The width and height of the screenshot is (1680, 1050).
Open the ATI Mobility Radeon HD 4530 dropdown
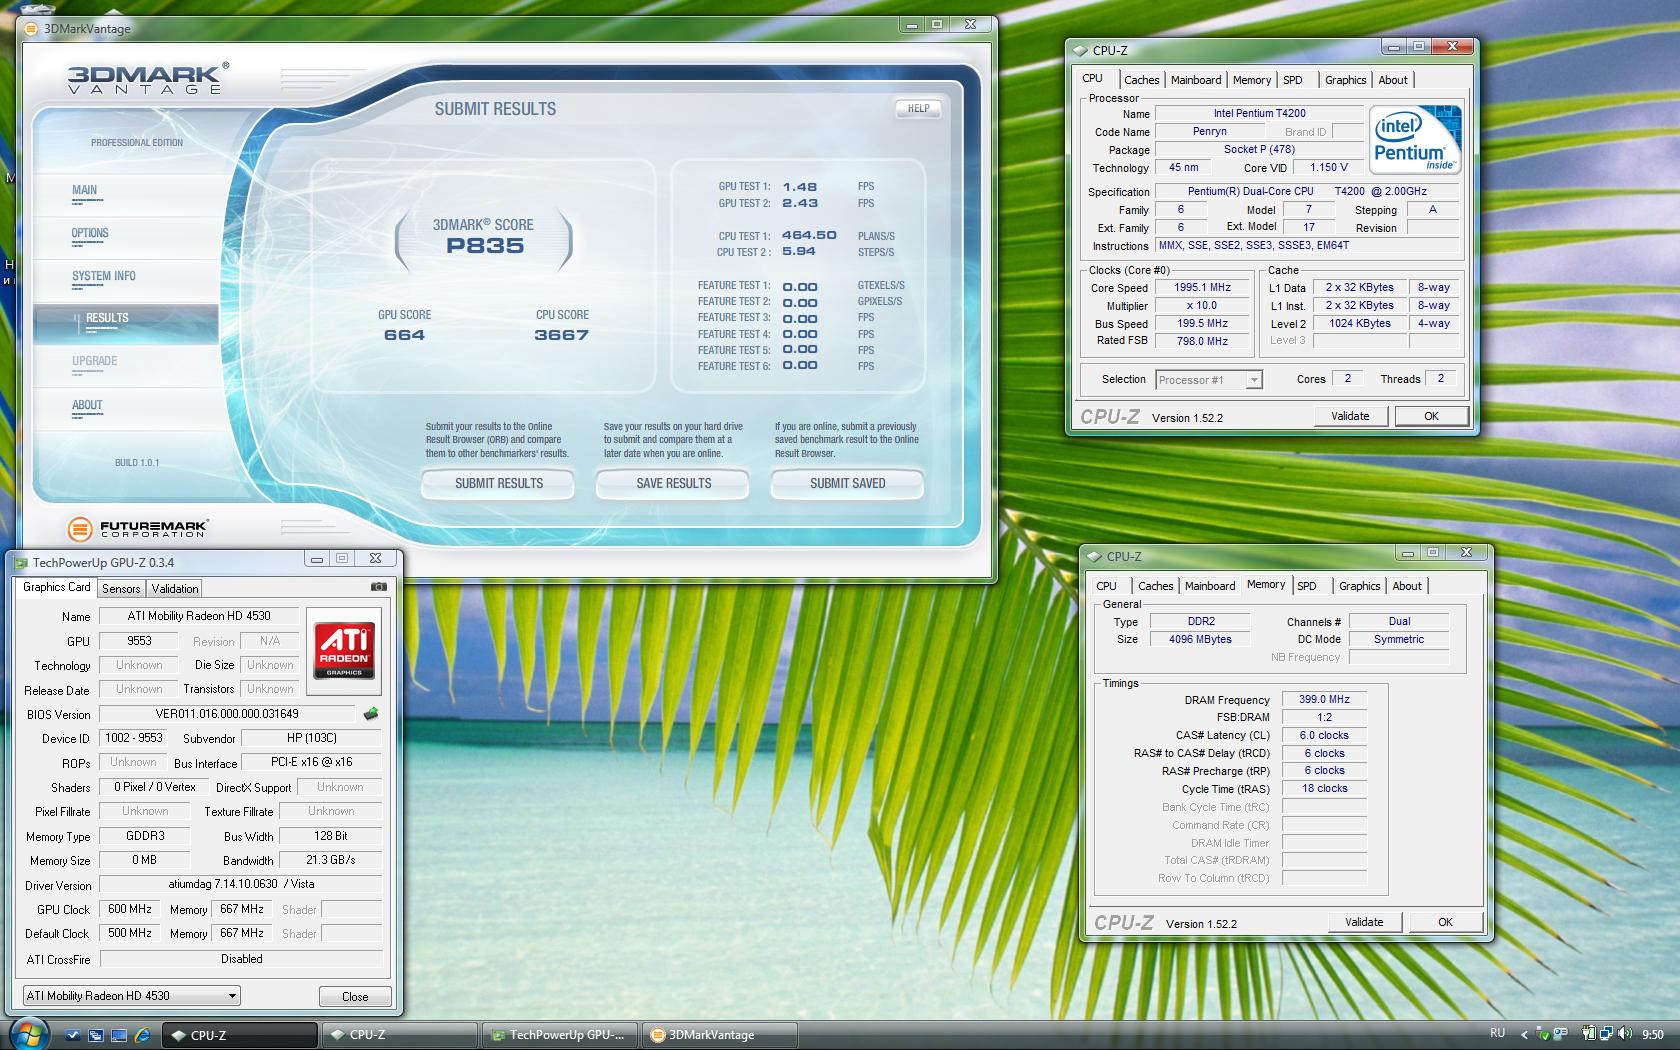click(131, 996)
